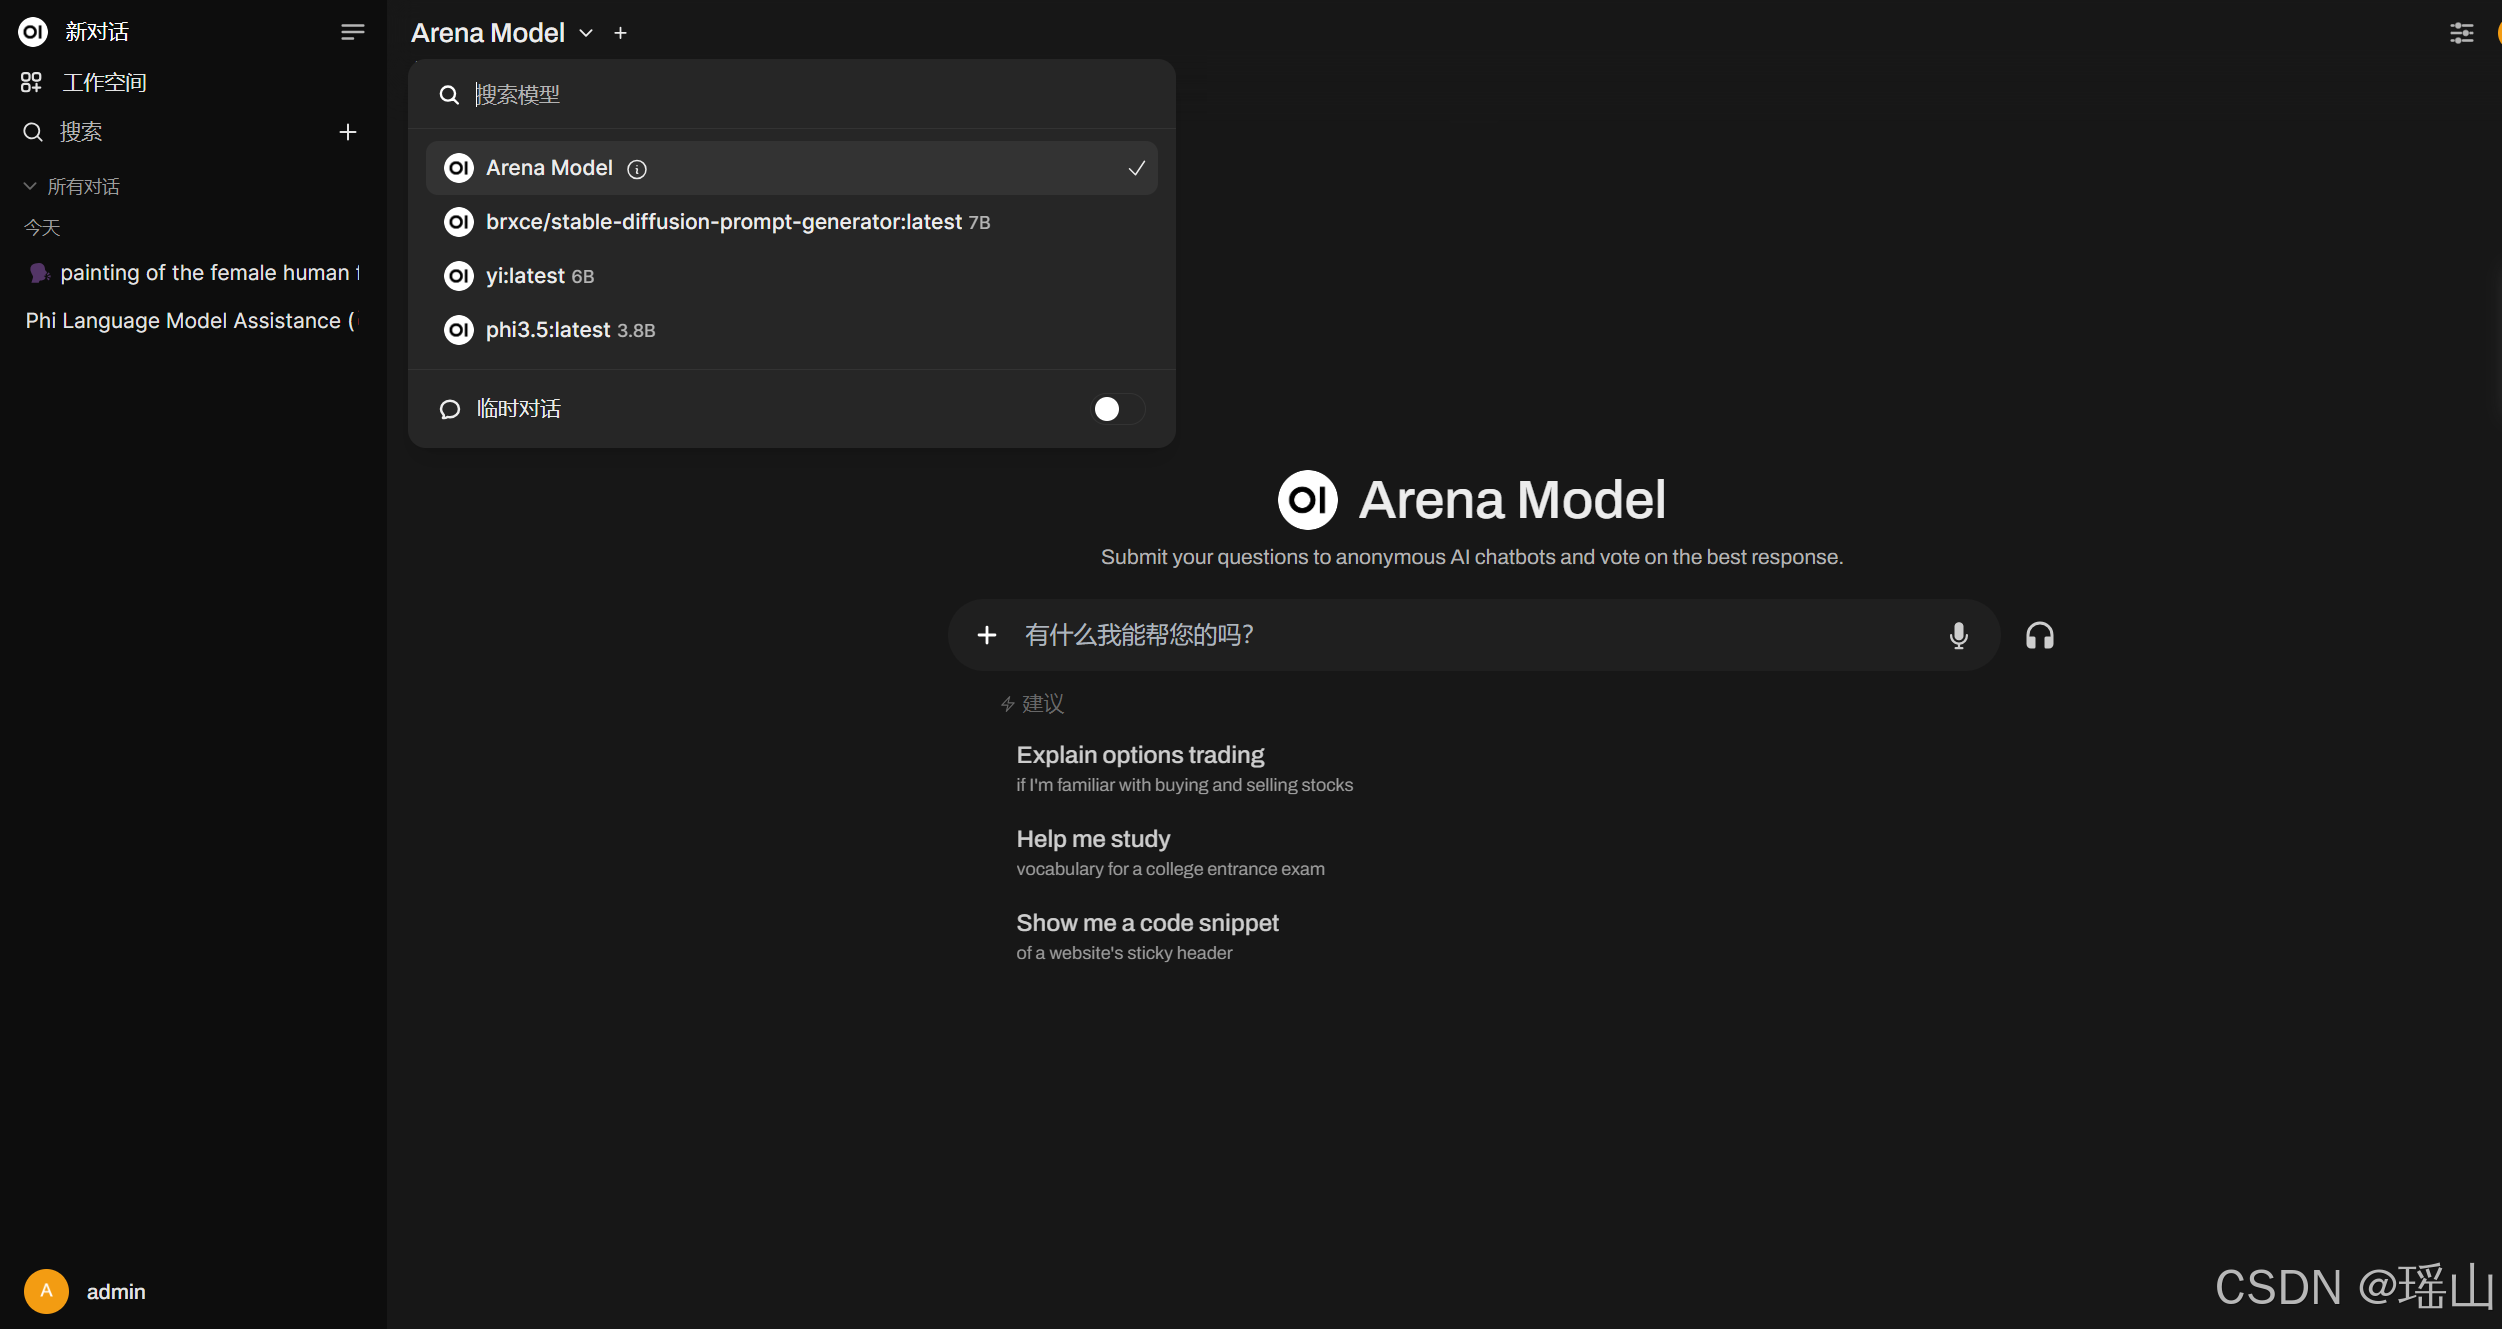Collapse the sidebar with the menu icon
2502x1329 pixels.
point(352,32)
